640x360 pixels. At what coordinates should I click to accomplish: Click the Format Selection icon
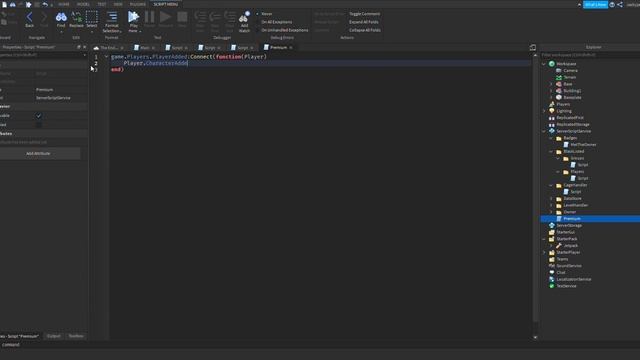click(111, 17)
